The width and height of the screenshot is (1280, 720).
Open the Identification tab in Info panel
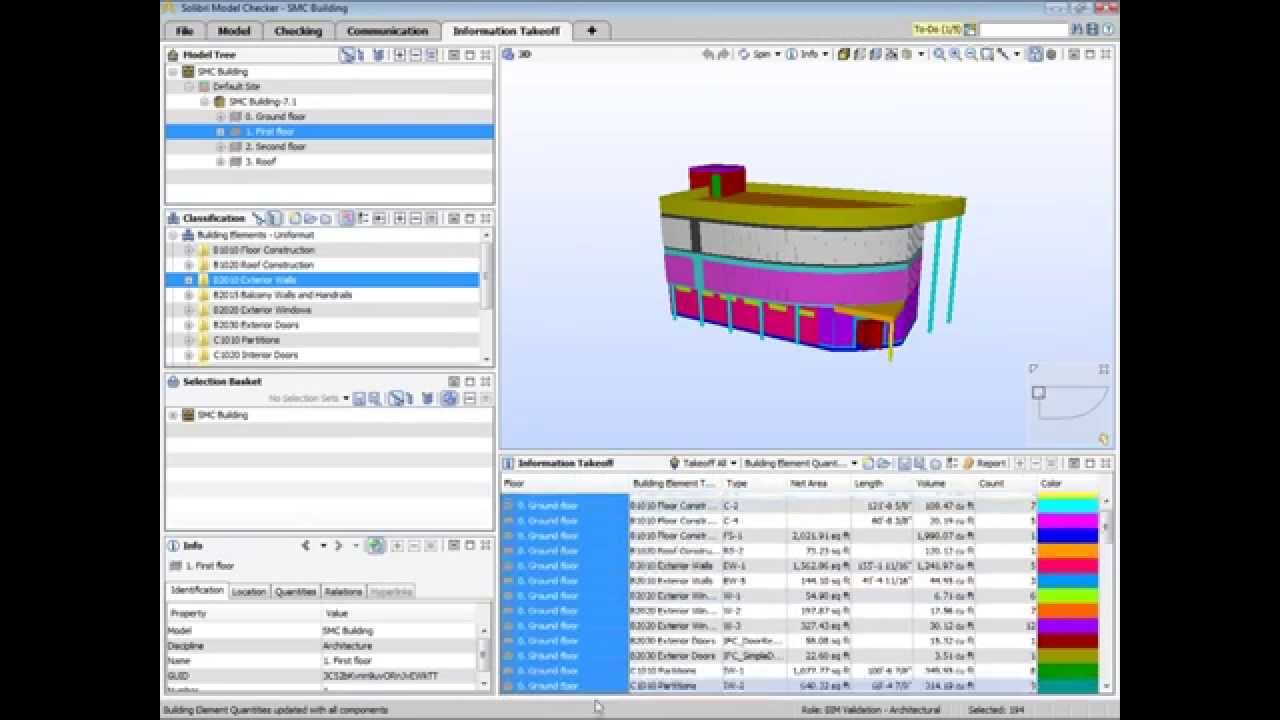pyautogui.click(x=196, y=591)
